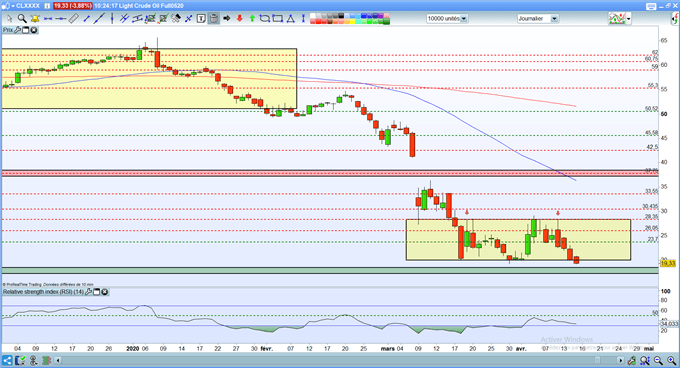Viewport: 680px width, 368px height.
Task: Click the 34,033 RSI value label
Action: tap(669, 324)
